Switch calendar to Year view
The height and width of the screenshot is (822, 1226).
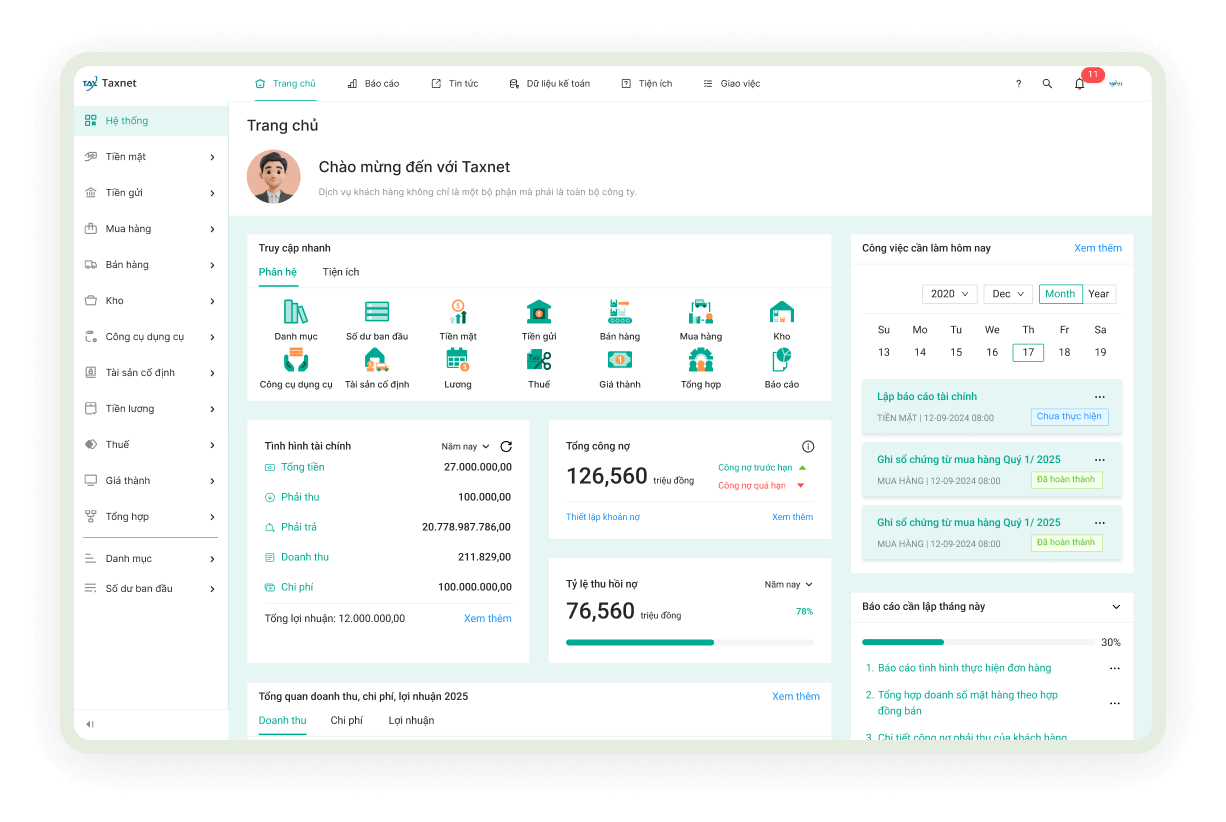point(1099,294)
